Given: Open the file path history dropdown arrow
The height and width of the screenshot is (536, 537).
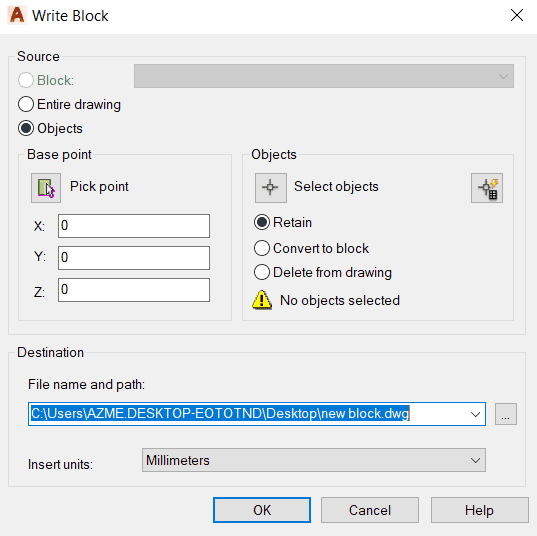Looking at the screenshot, I should point(475,414).
